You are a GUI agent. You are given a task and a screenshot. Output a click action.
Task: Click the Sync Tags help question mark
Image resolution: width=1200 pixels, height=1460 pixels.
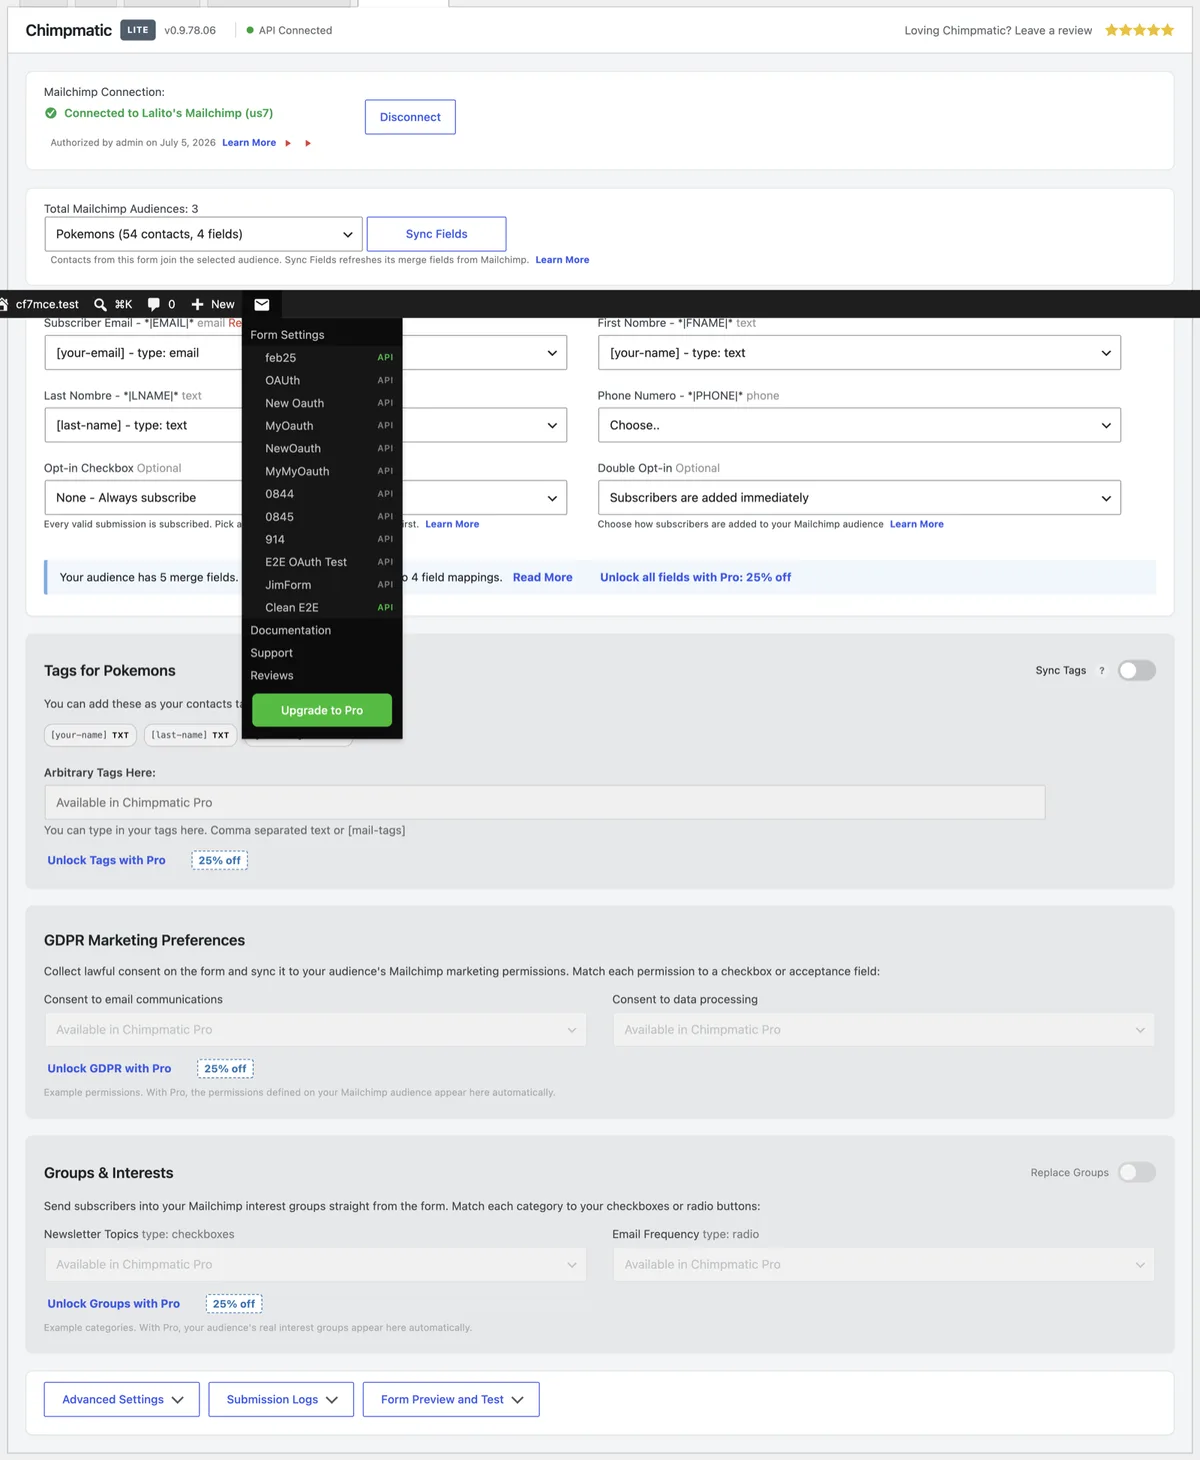[1102, 671]
